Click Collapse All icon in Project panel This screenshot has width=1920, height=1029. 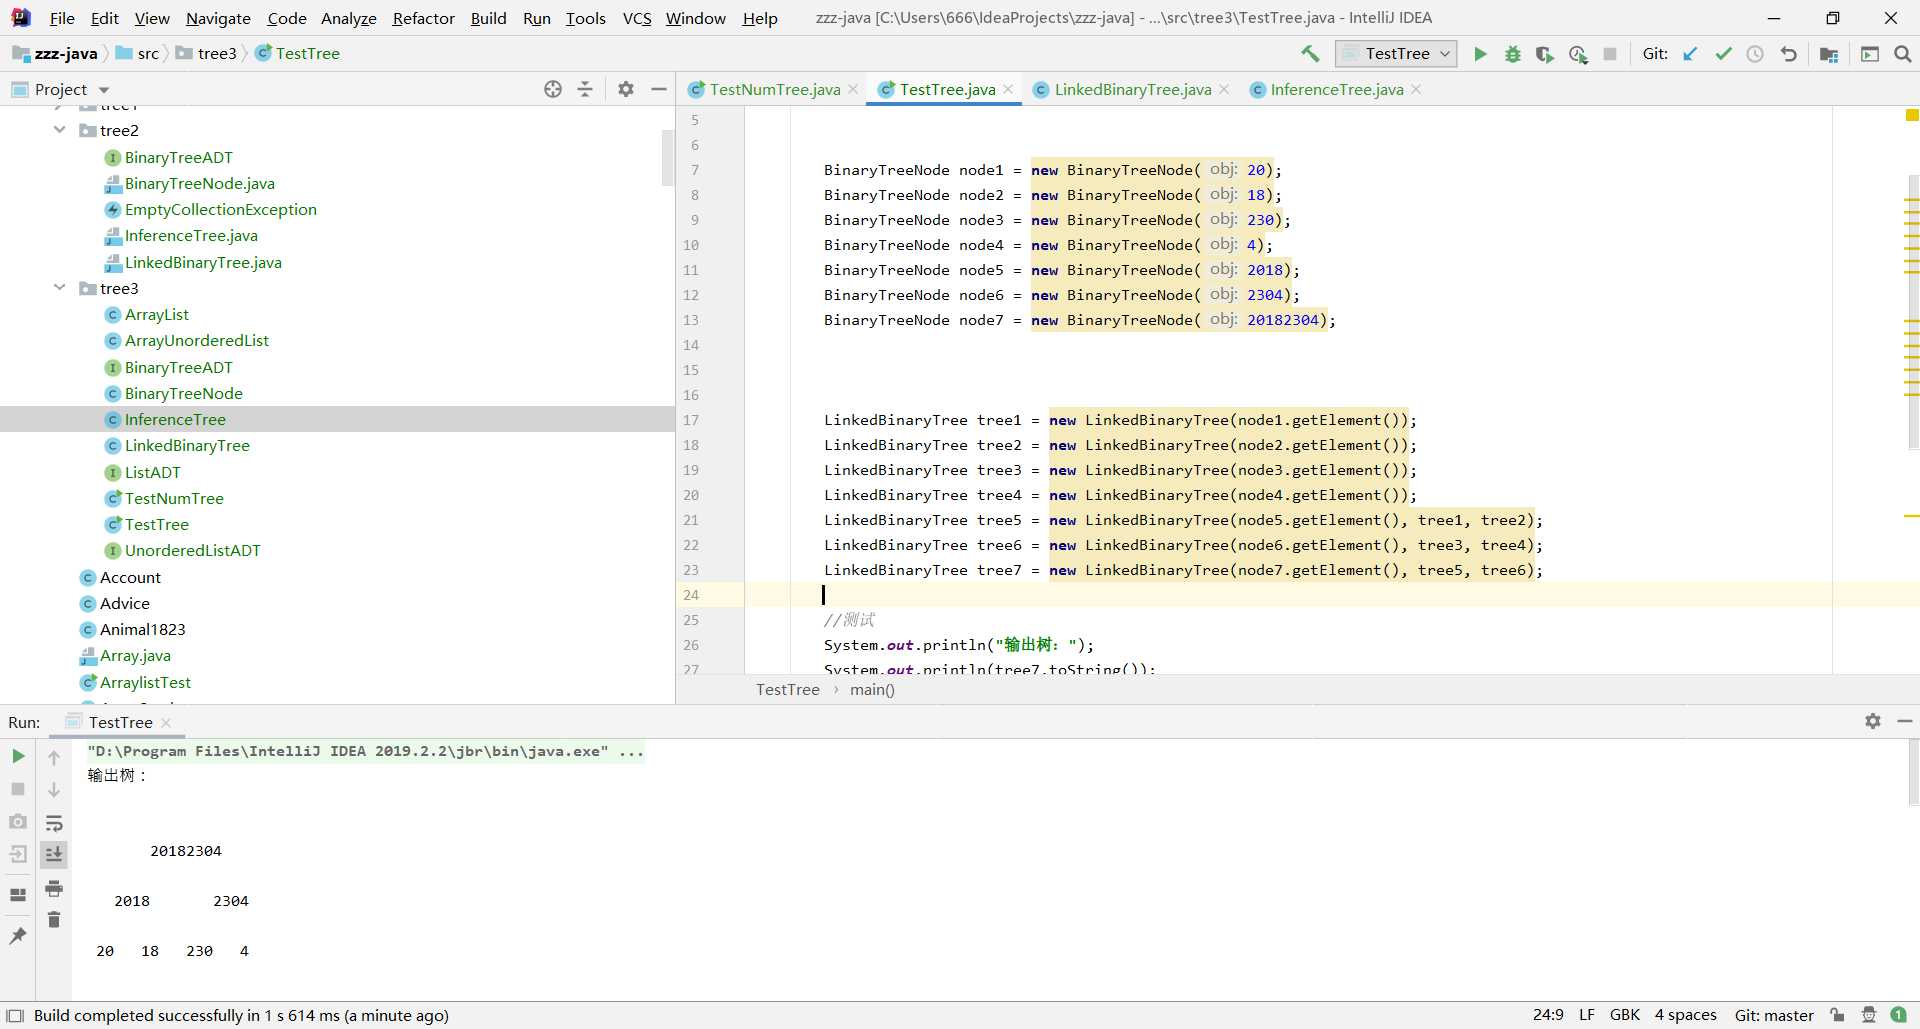pyautogui.click(x=585, y=89)
